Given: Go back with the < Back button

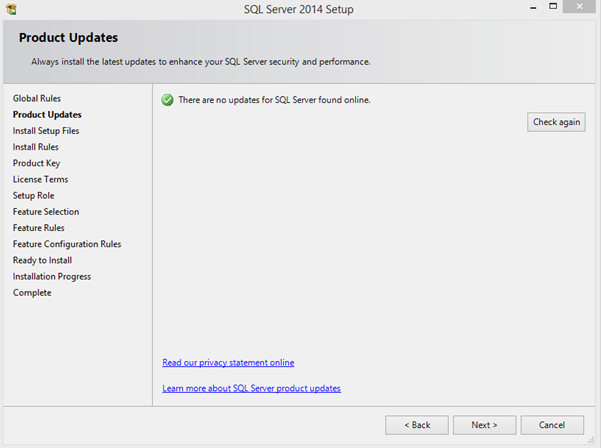Looking at the screenshot, I should [417, 425].
